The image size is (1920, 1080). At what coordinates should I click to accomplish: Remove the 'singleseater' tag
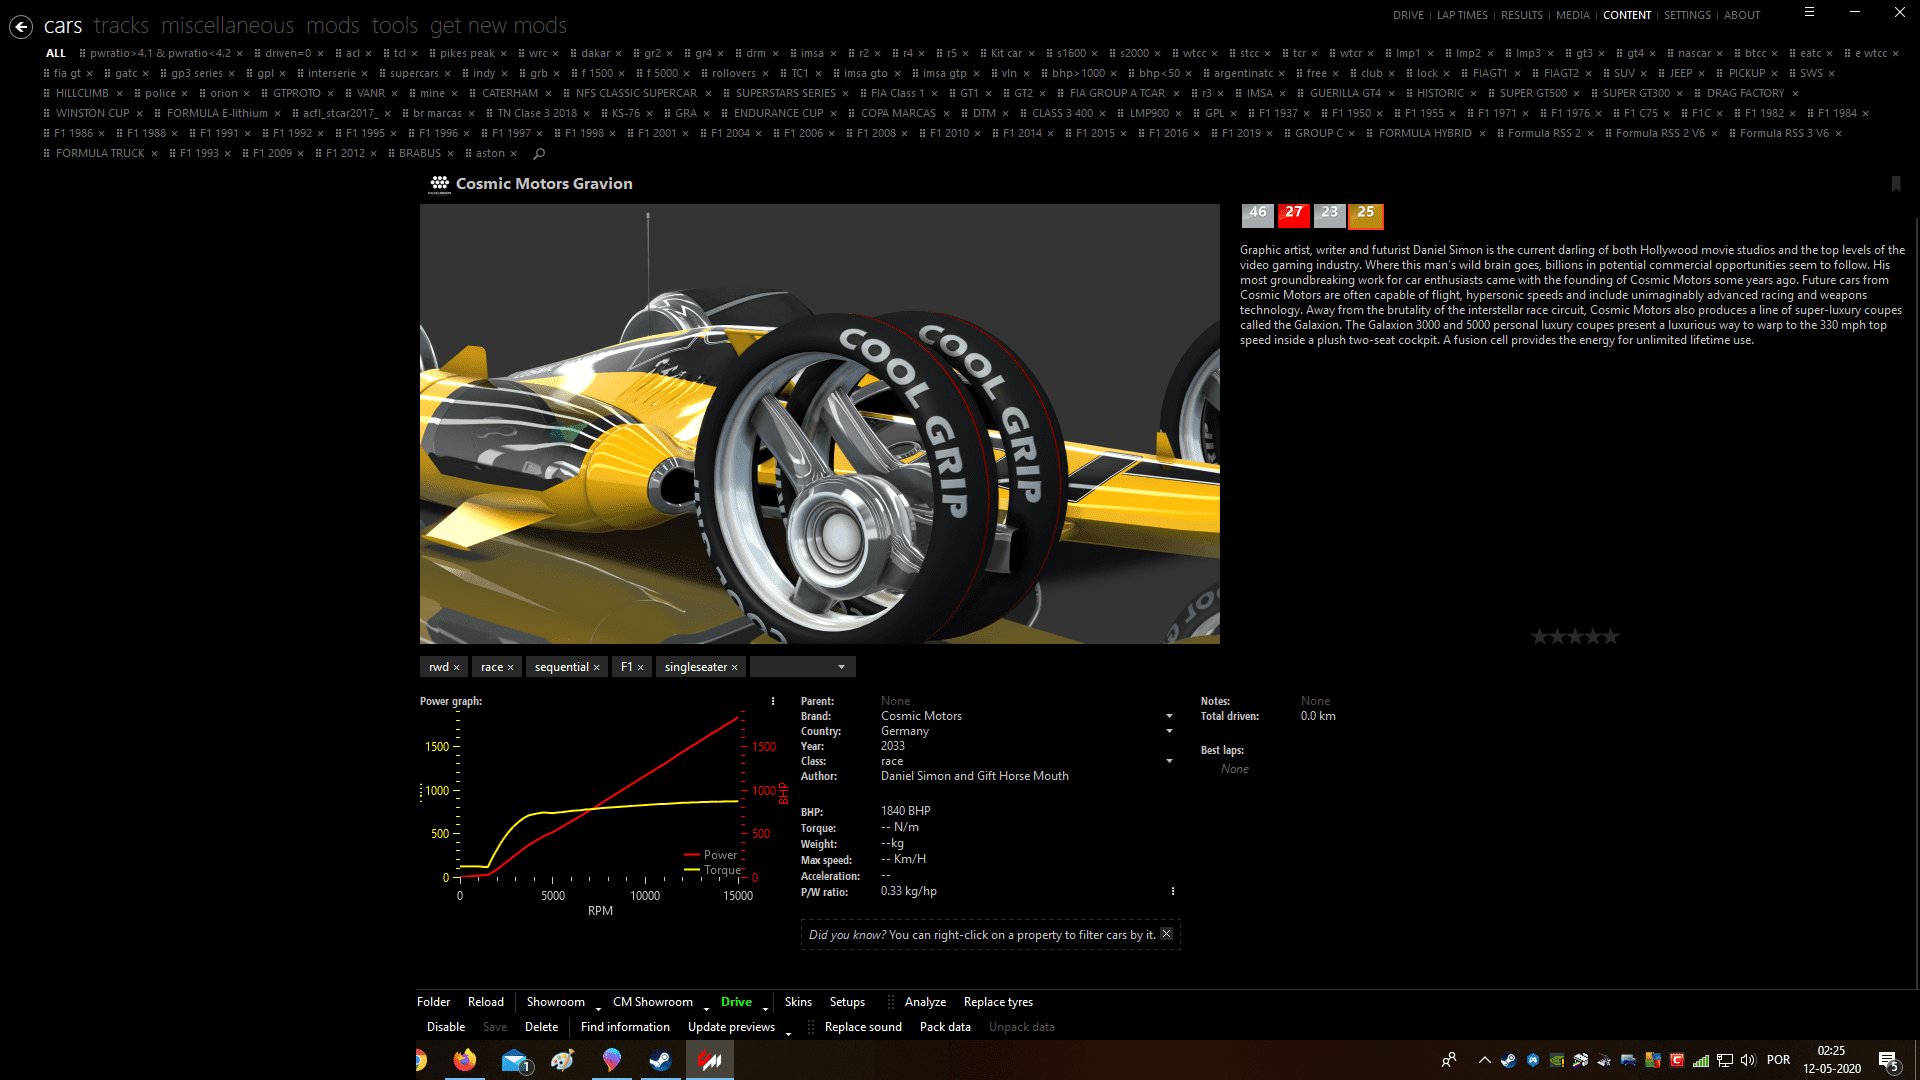[735, 668]
